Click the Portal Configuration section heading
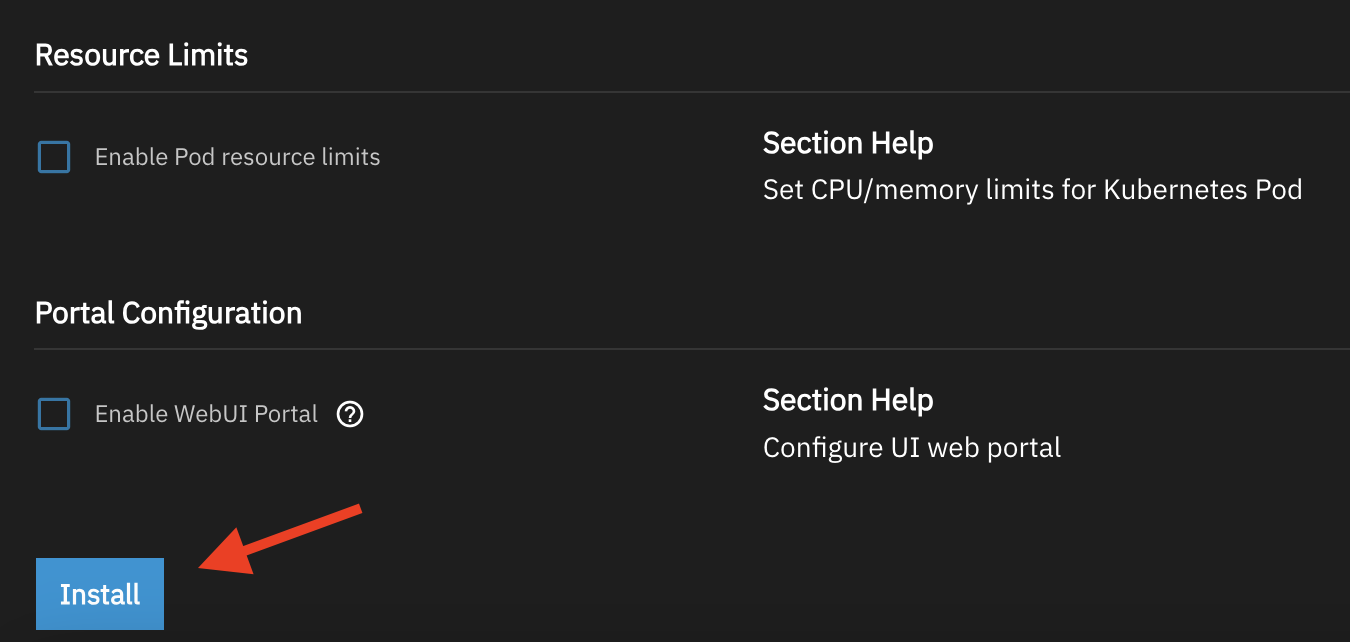 pos(168,313)
